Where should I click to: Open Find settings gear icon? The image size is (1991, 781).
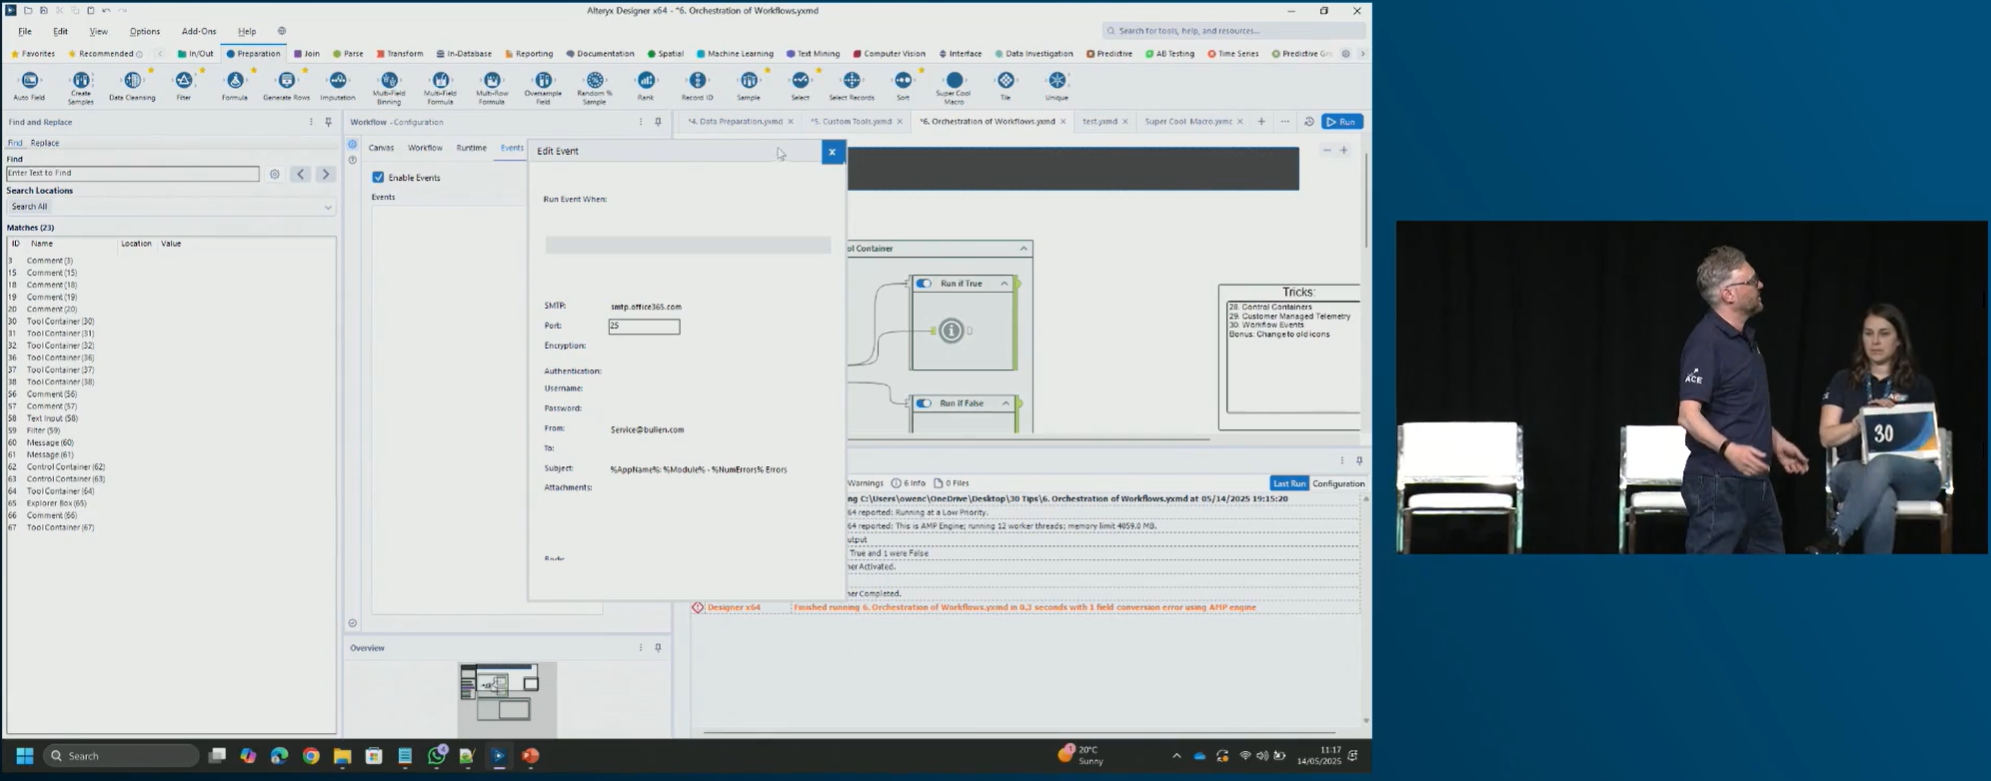tap(274, 174)
